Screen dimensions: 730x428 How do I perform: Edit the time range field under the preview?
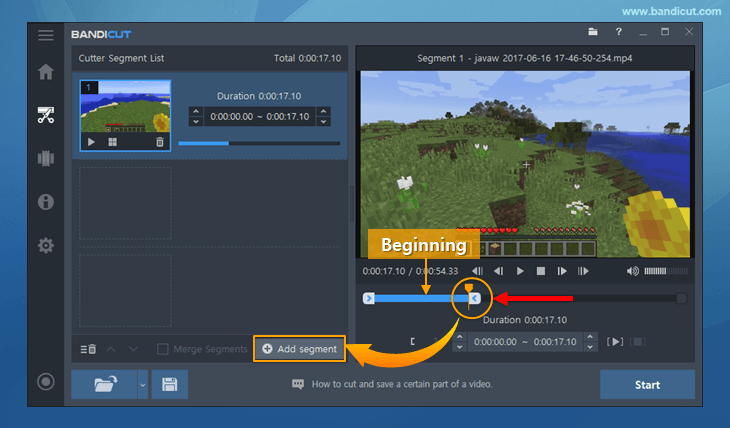tap(525, 342)
